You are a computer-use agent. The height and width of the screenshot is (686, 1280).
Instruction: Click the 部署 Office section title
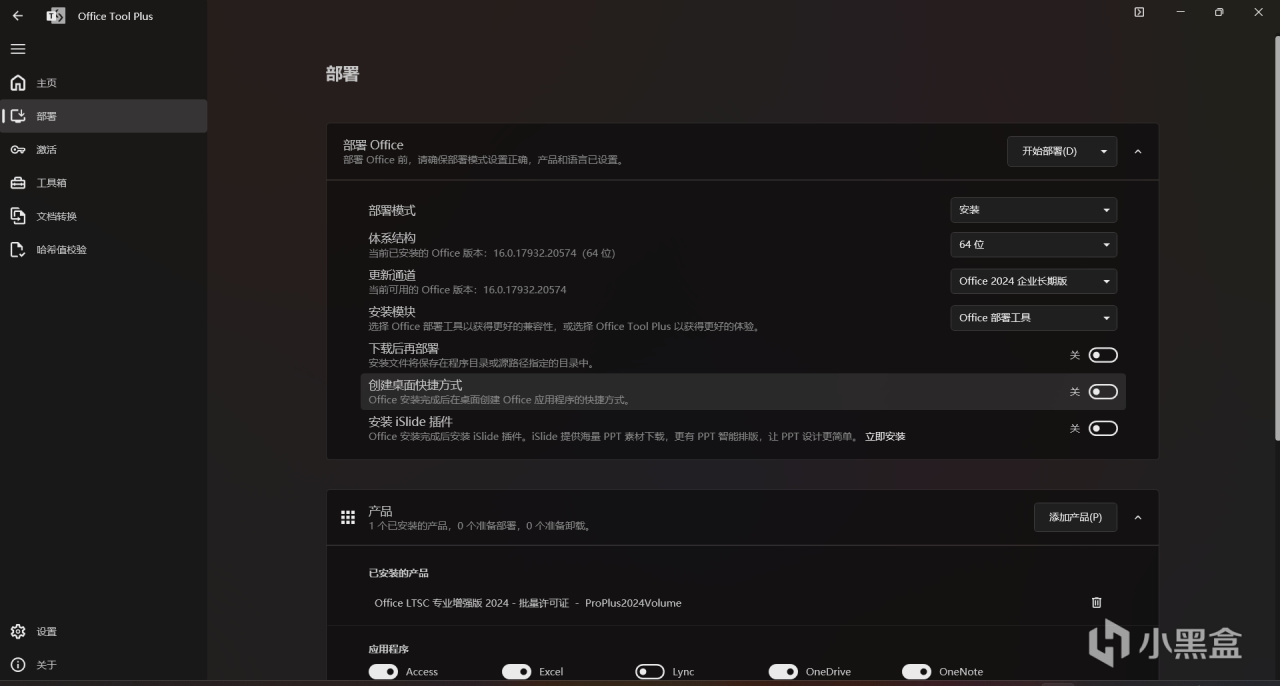point(373,145)
